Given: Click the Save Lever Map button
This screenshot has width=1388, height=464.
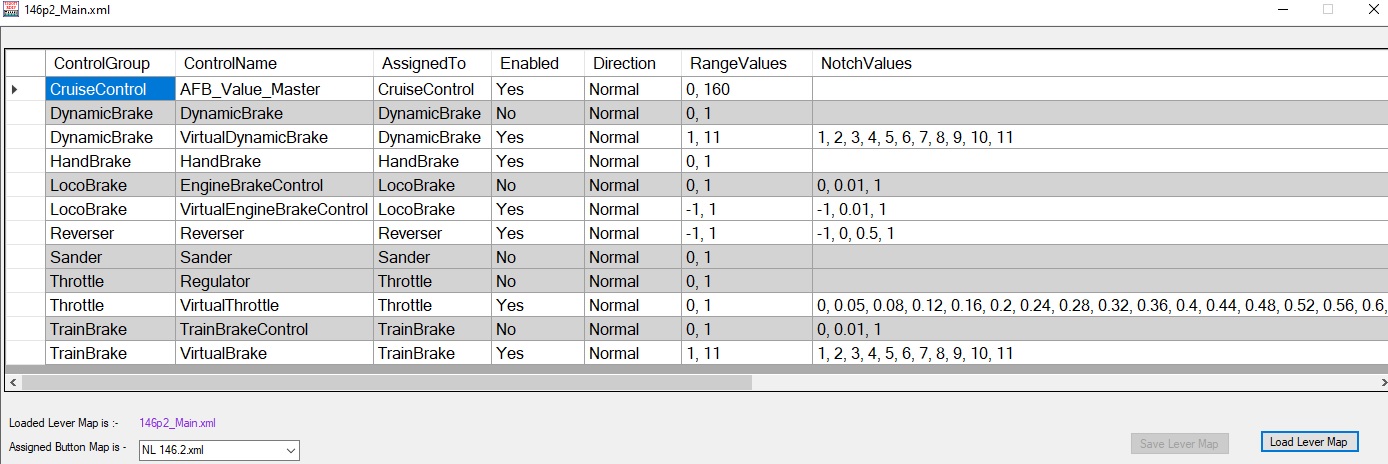Looking at the screenshot, I should tap(1180, 443).
